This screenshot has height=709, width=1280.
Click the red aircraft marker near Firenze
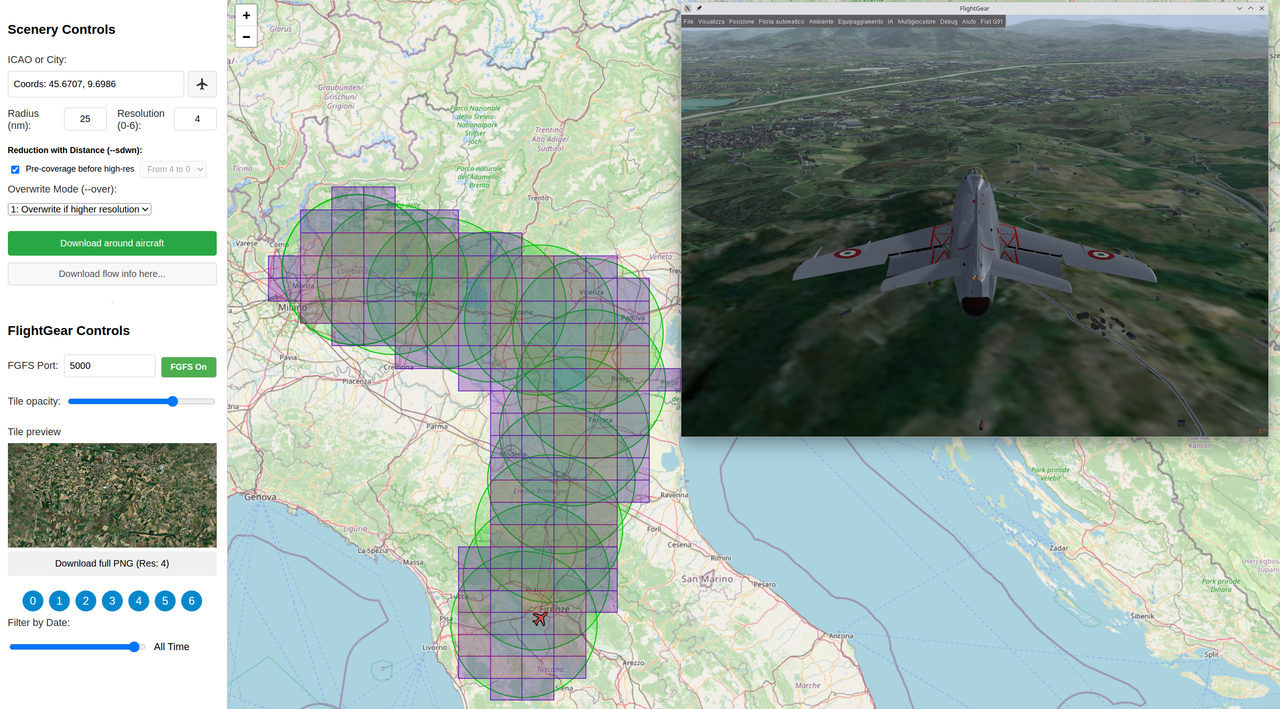pos(540,619)
